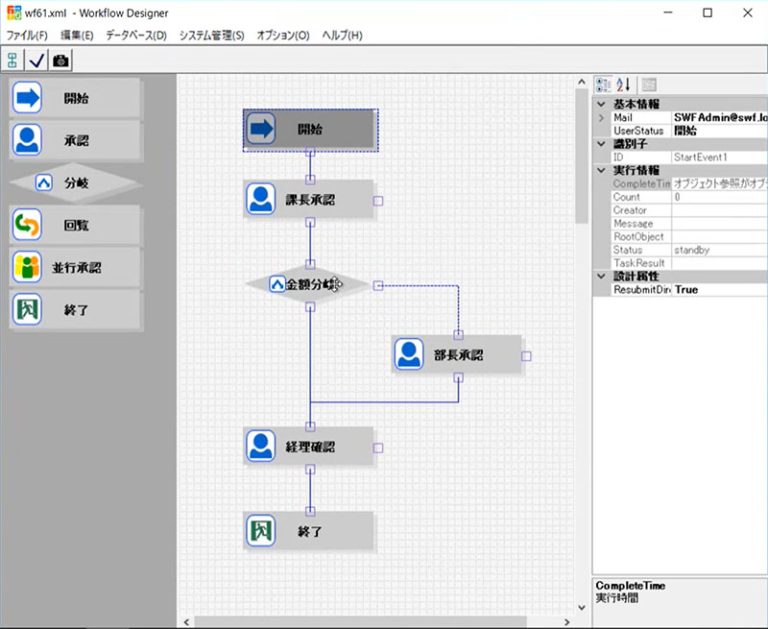The width and height of the screenshot is (768, 629).
Task: Select the 経理確認 node on the canvas
Action: 309,446
